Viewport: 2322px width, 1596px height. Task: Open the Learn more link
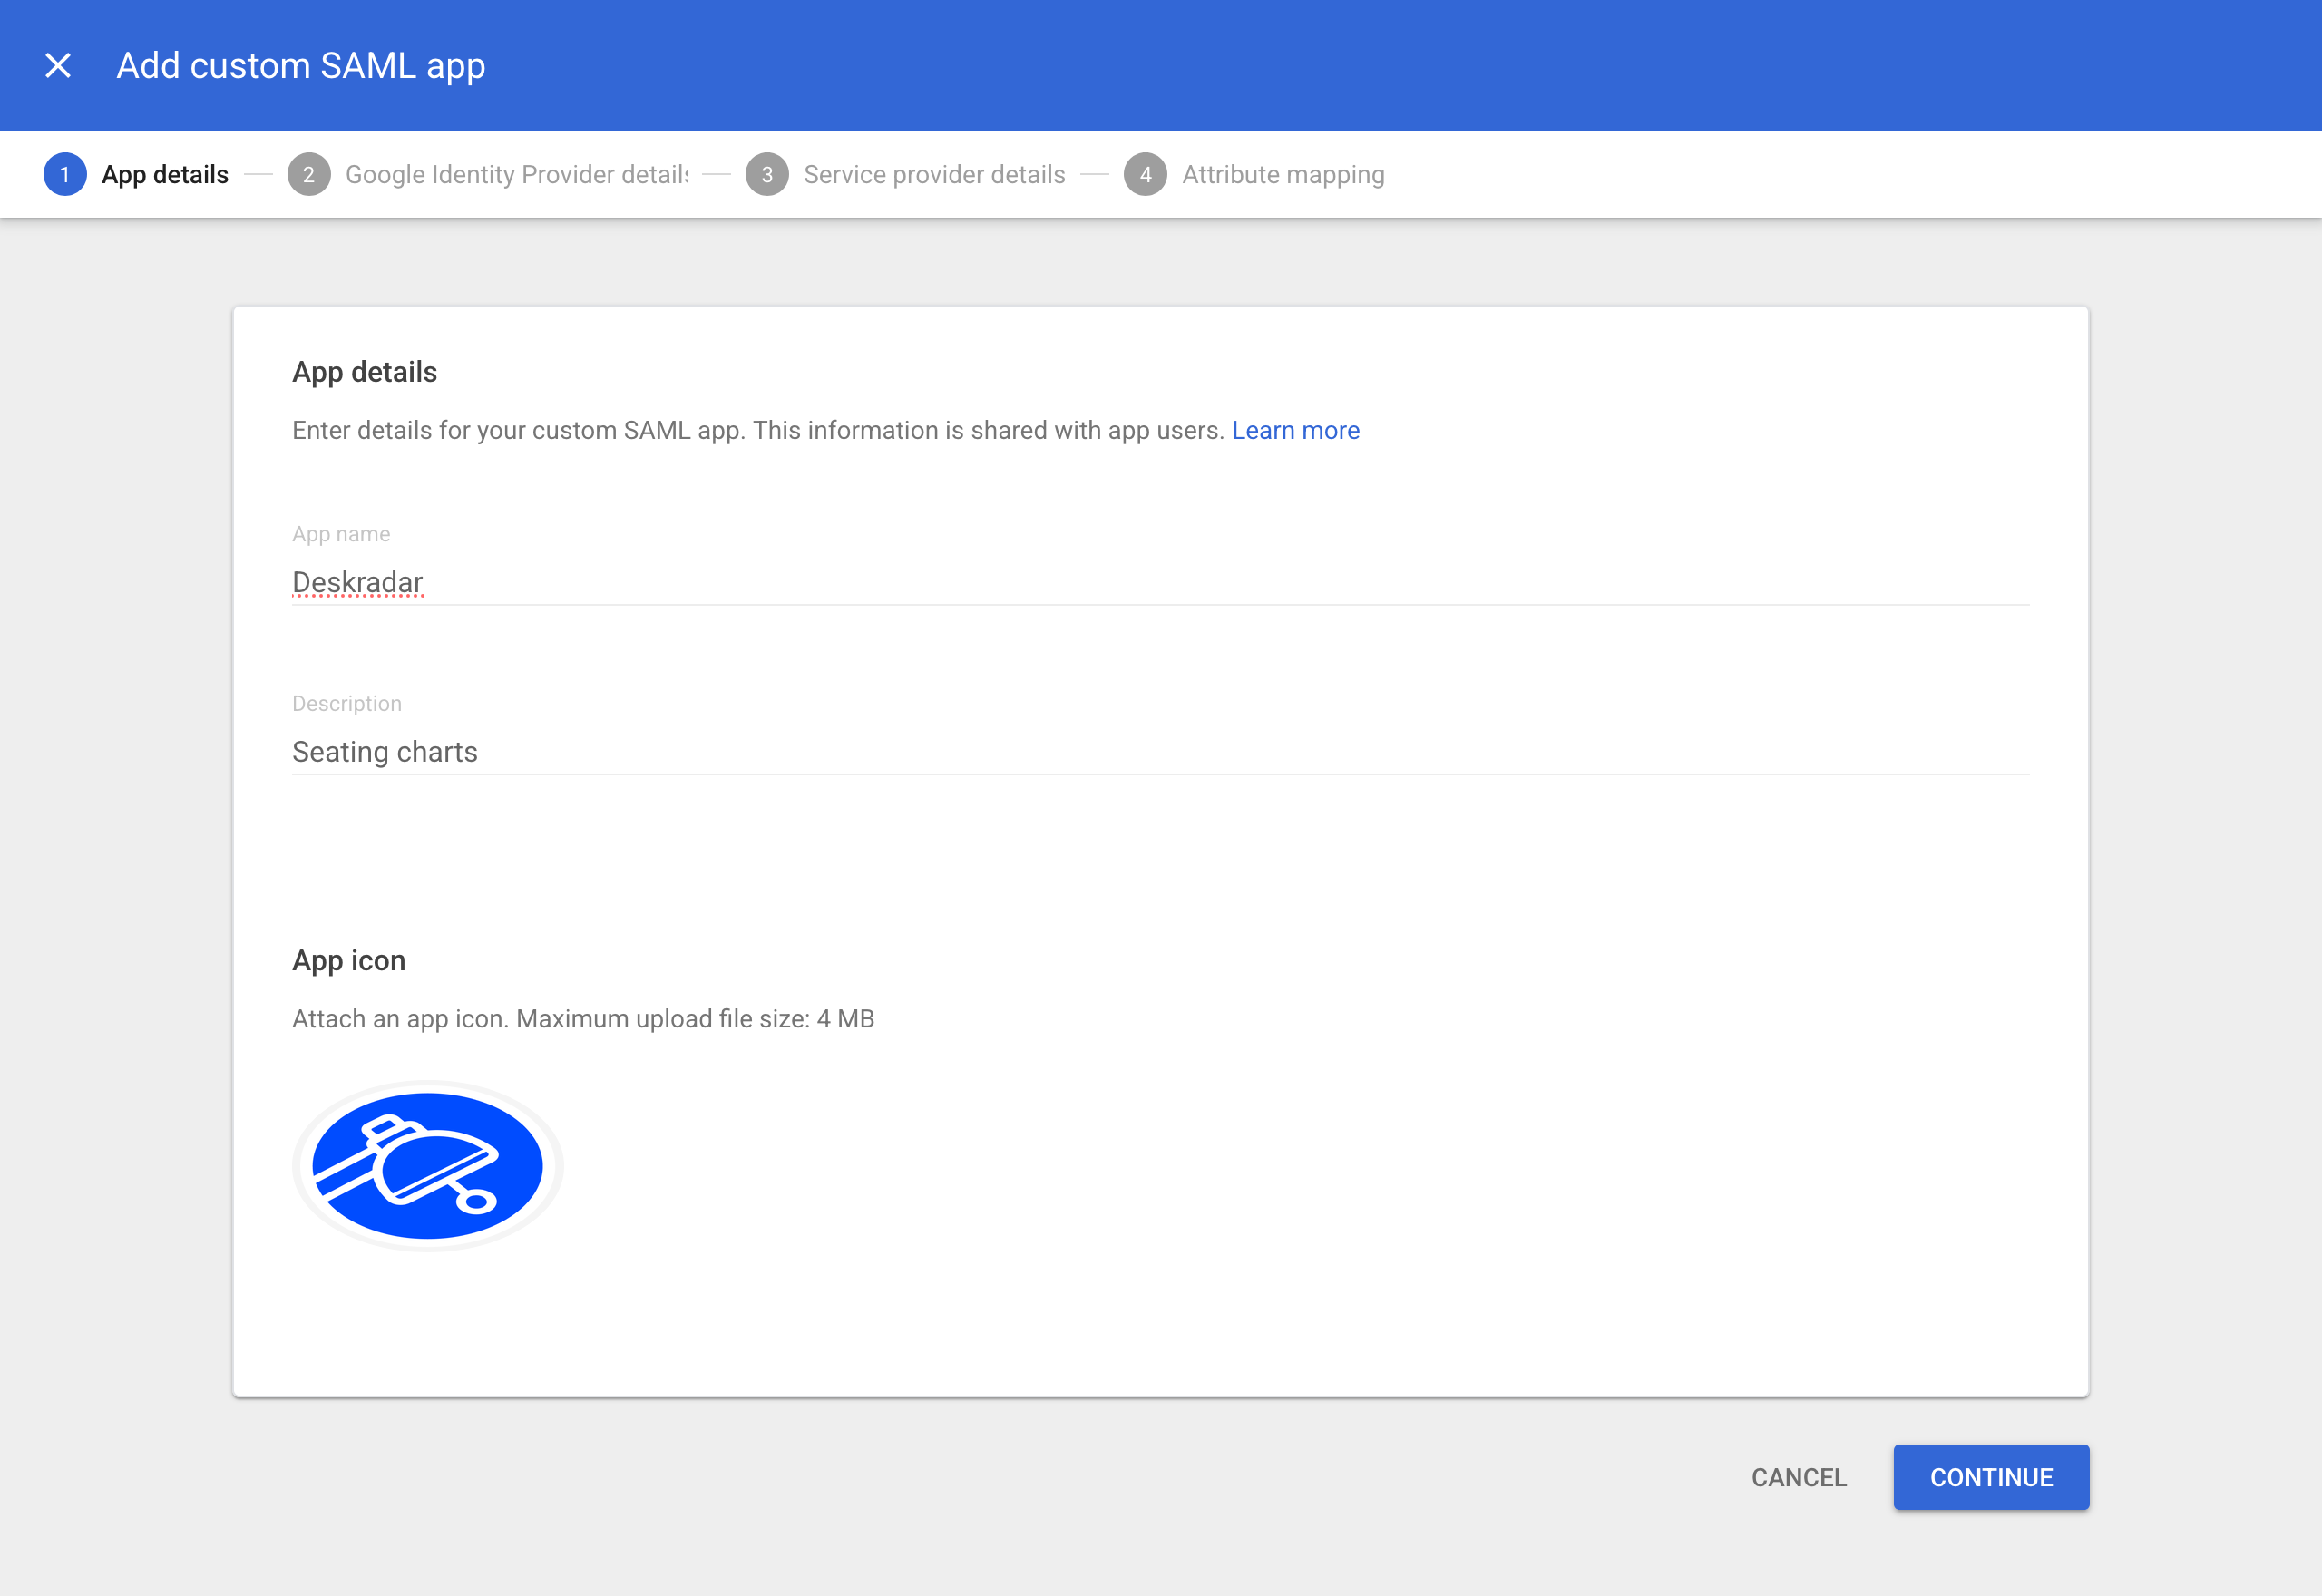[1295, 431]
